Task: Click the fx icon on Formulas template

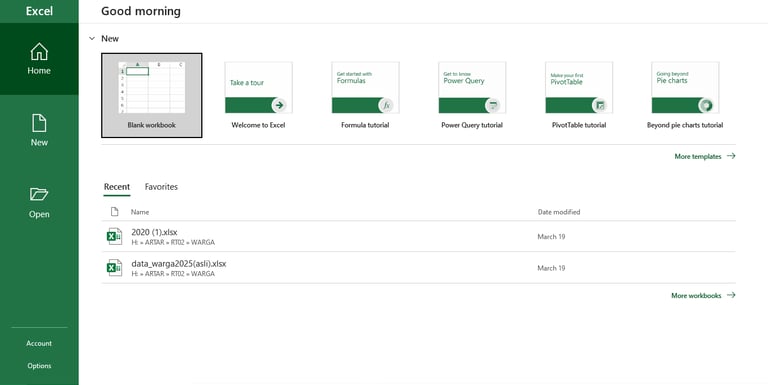Action: 386,105
